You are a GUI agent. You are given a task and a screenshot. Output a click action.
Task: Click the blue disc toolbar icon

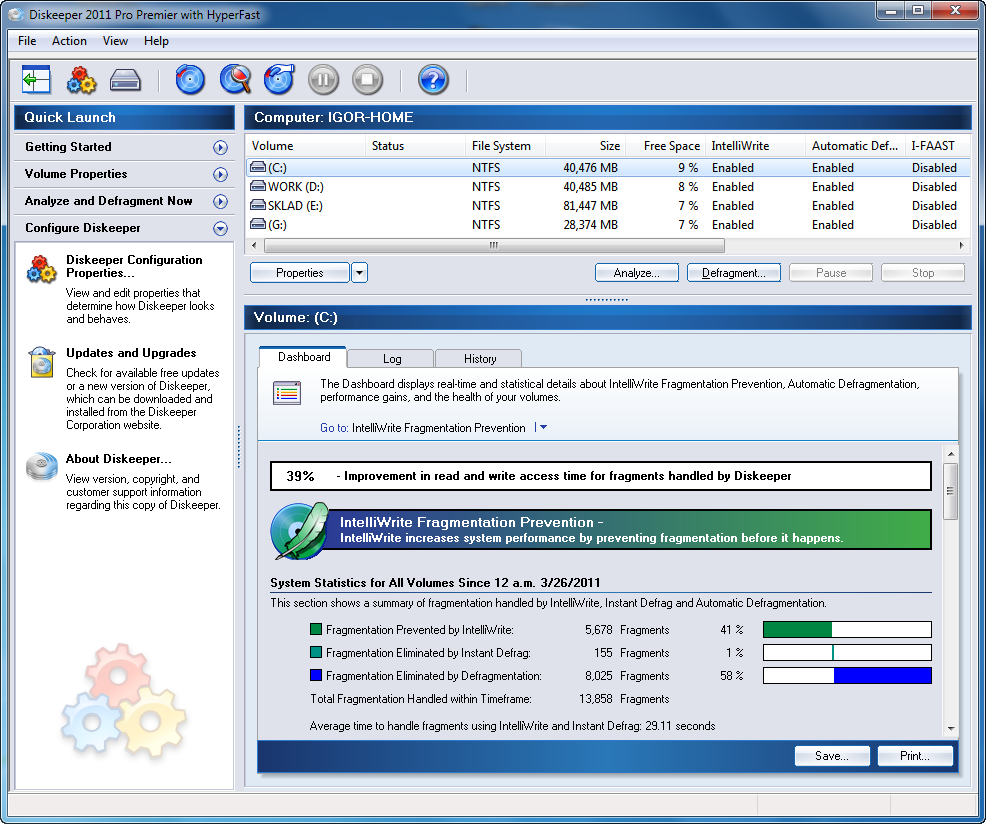190,80
